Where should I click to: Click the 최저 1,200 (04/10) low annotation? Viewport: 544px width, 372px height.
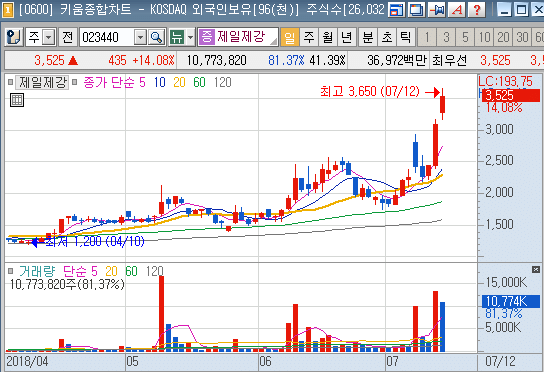[95, 241]
